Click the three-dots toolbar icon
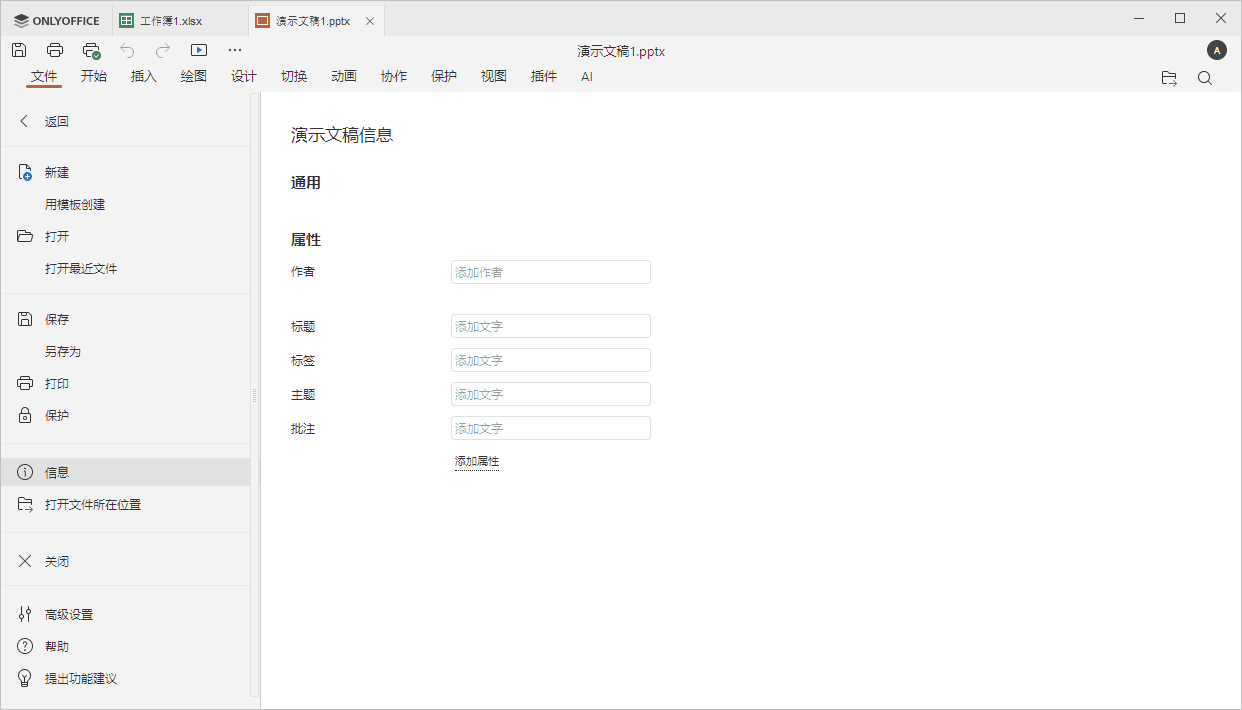 point(234,49)
